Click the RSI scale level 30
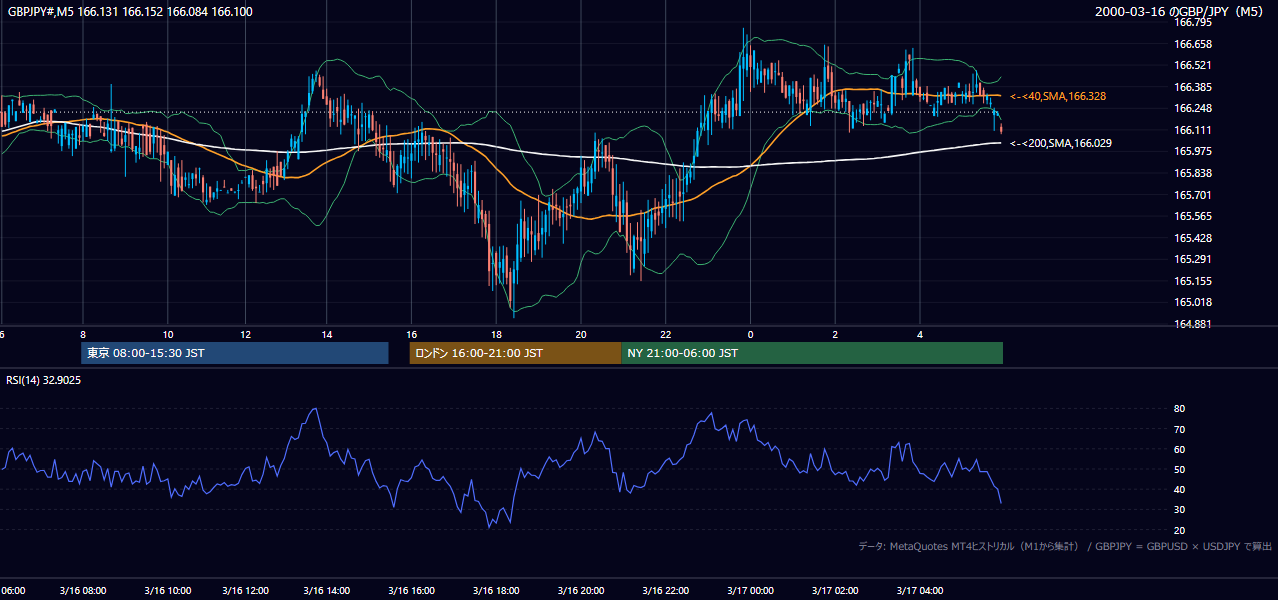 [x=1180, y=510]
